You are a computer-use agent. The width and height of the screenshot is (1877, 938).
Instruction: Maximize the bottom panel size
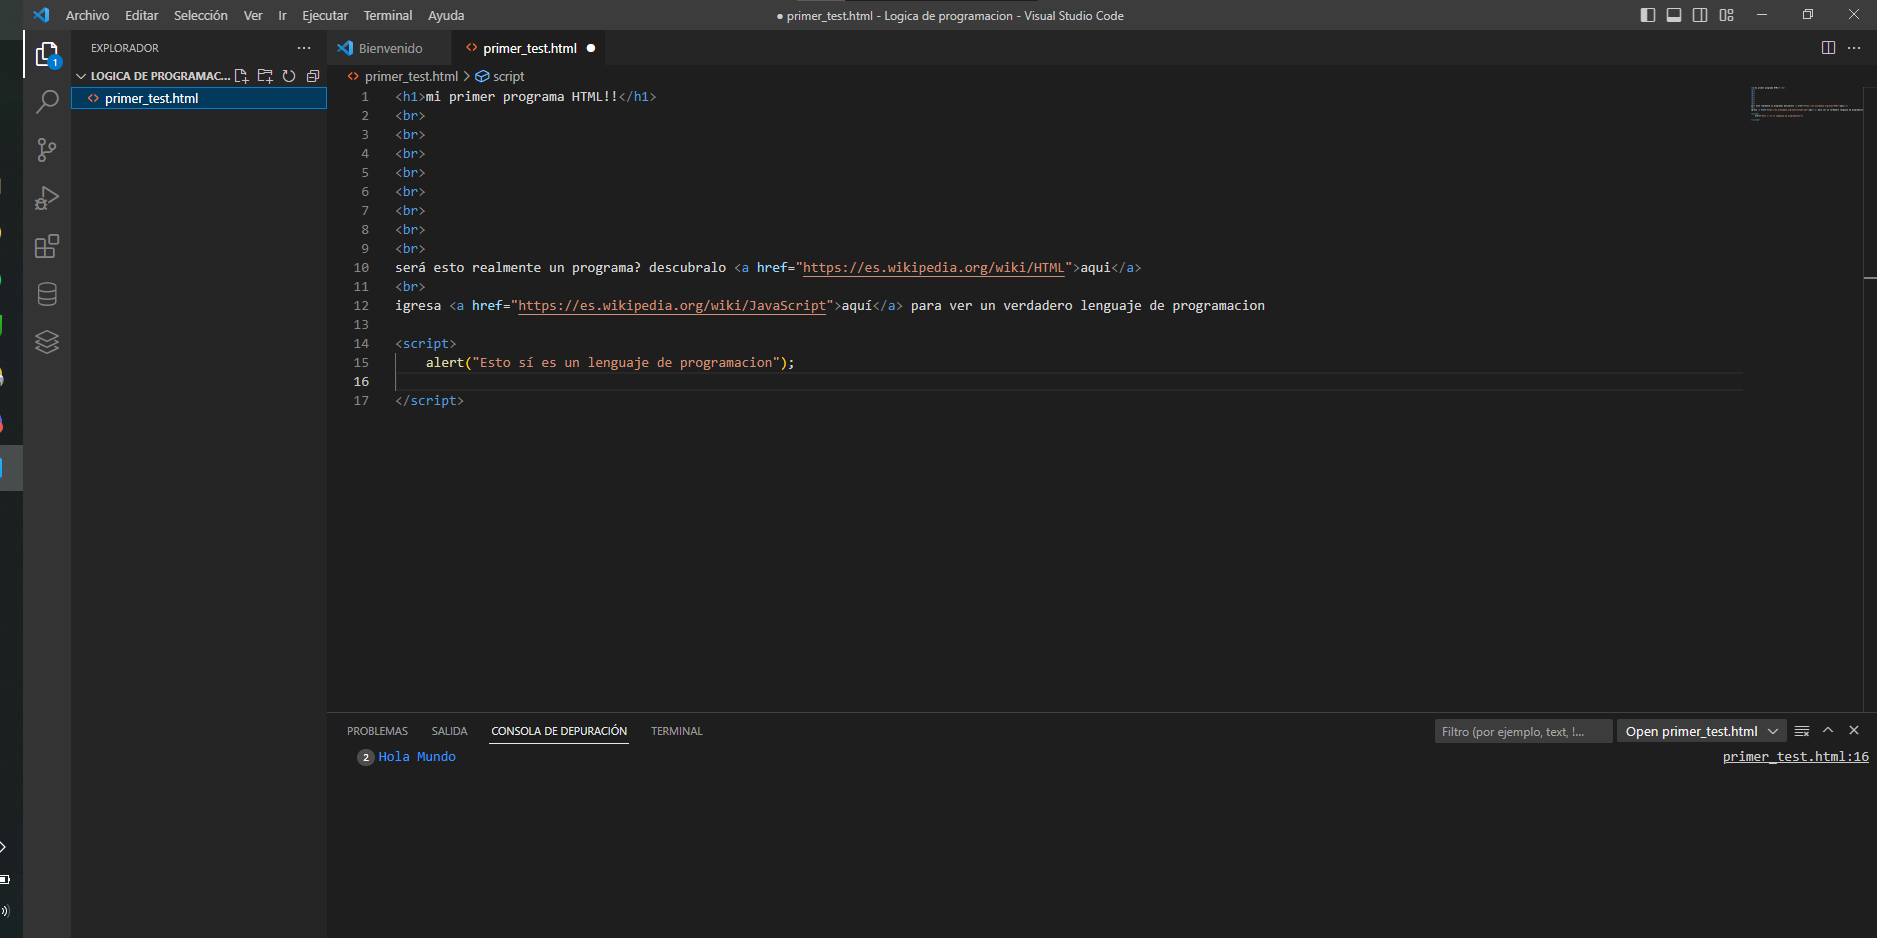click(1828, 731)
